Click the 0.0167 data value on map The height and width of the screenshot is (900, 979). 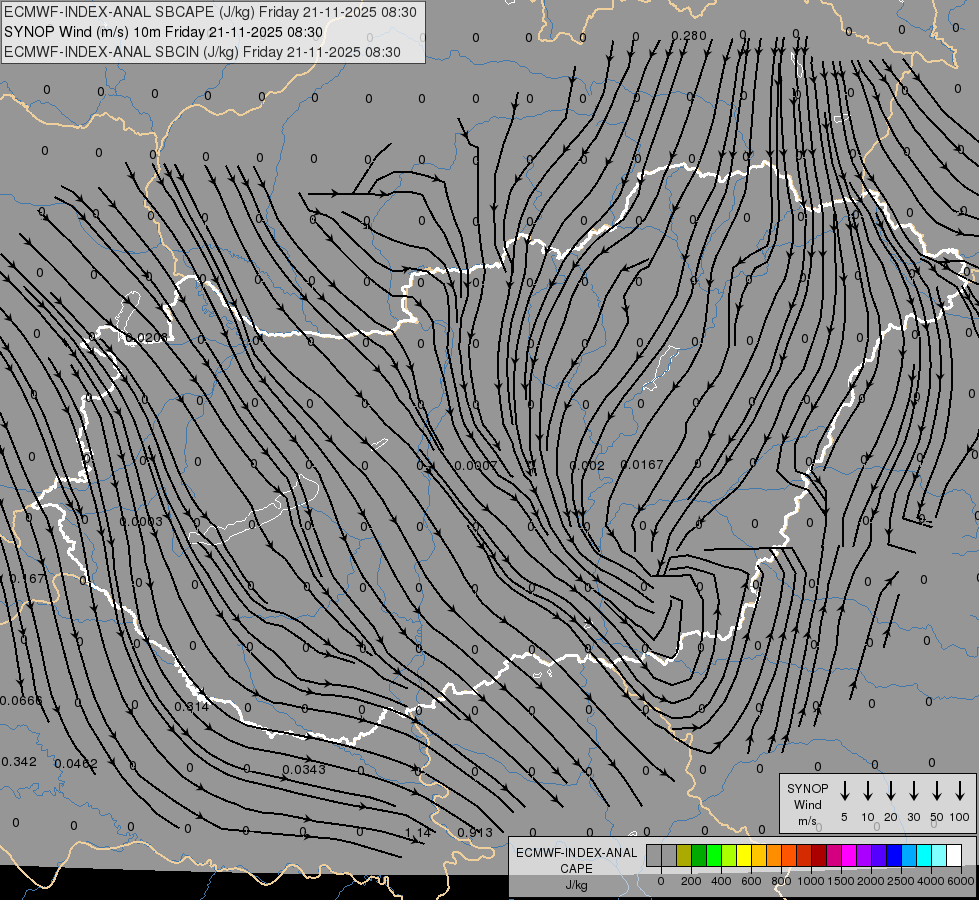tap(642, 465)
